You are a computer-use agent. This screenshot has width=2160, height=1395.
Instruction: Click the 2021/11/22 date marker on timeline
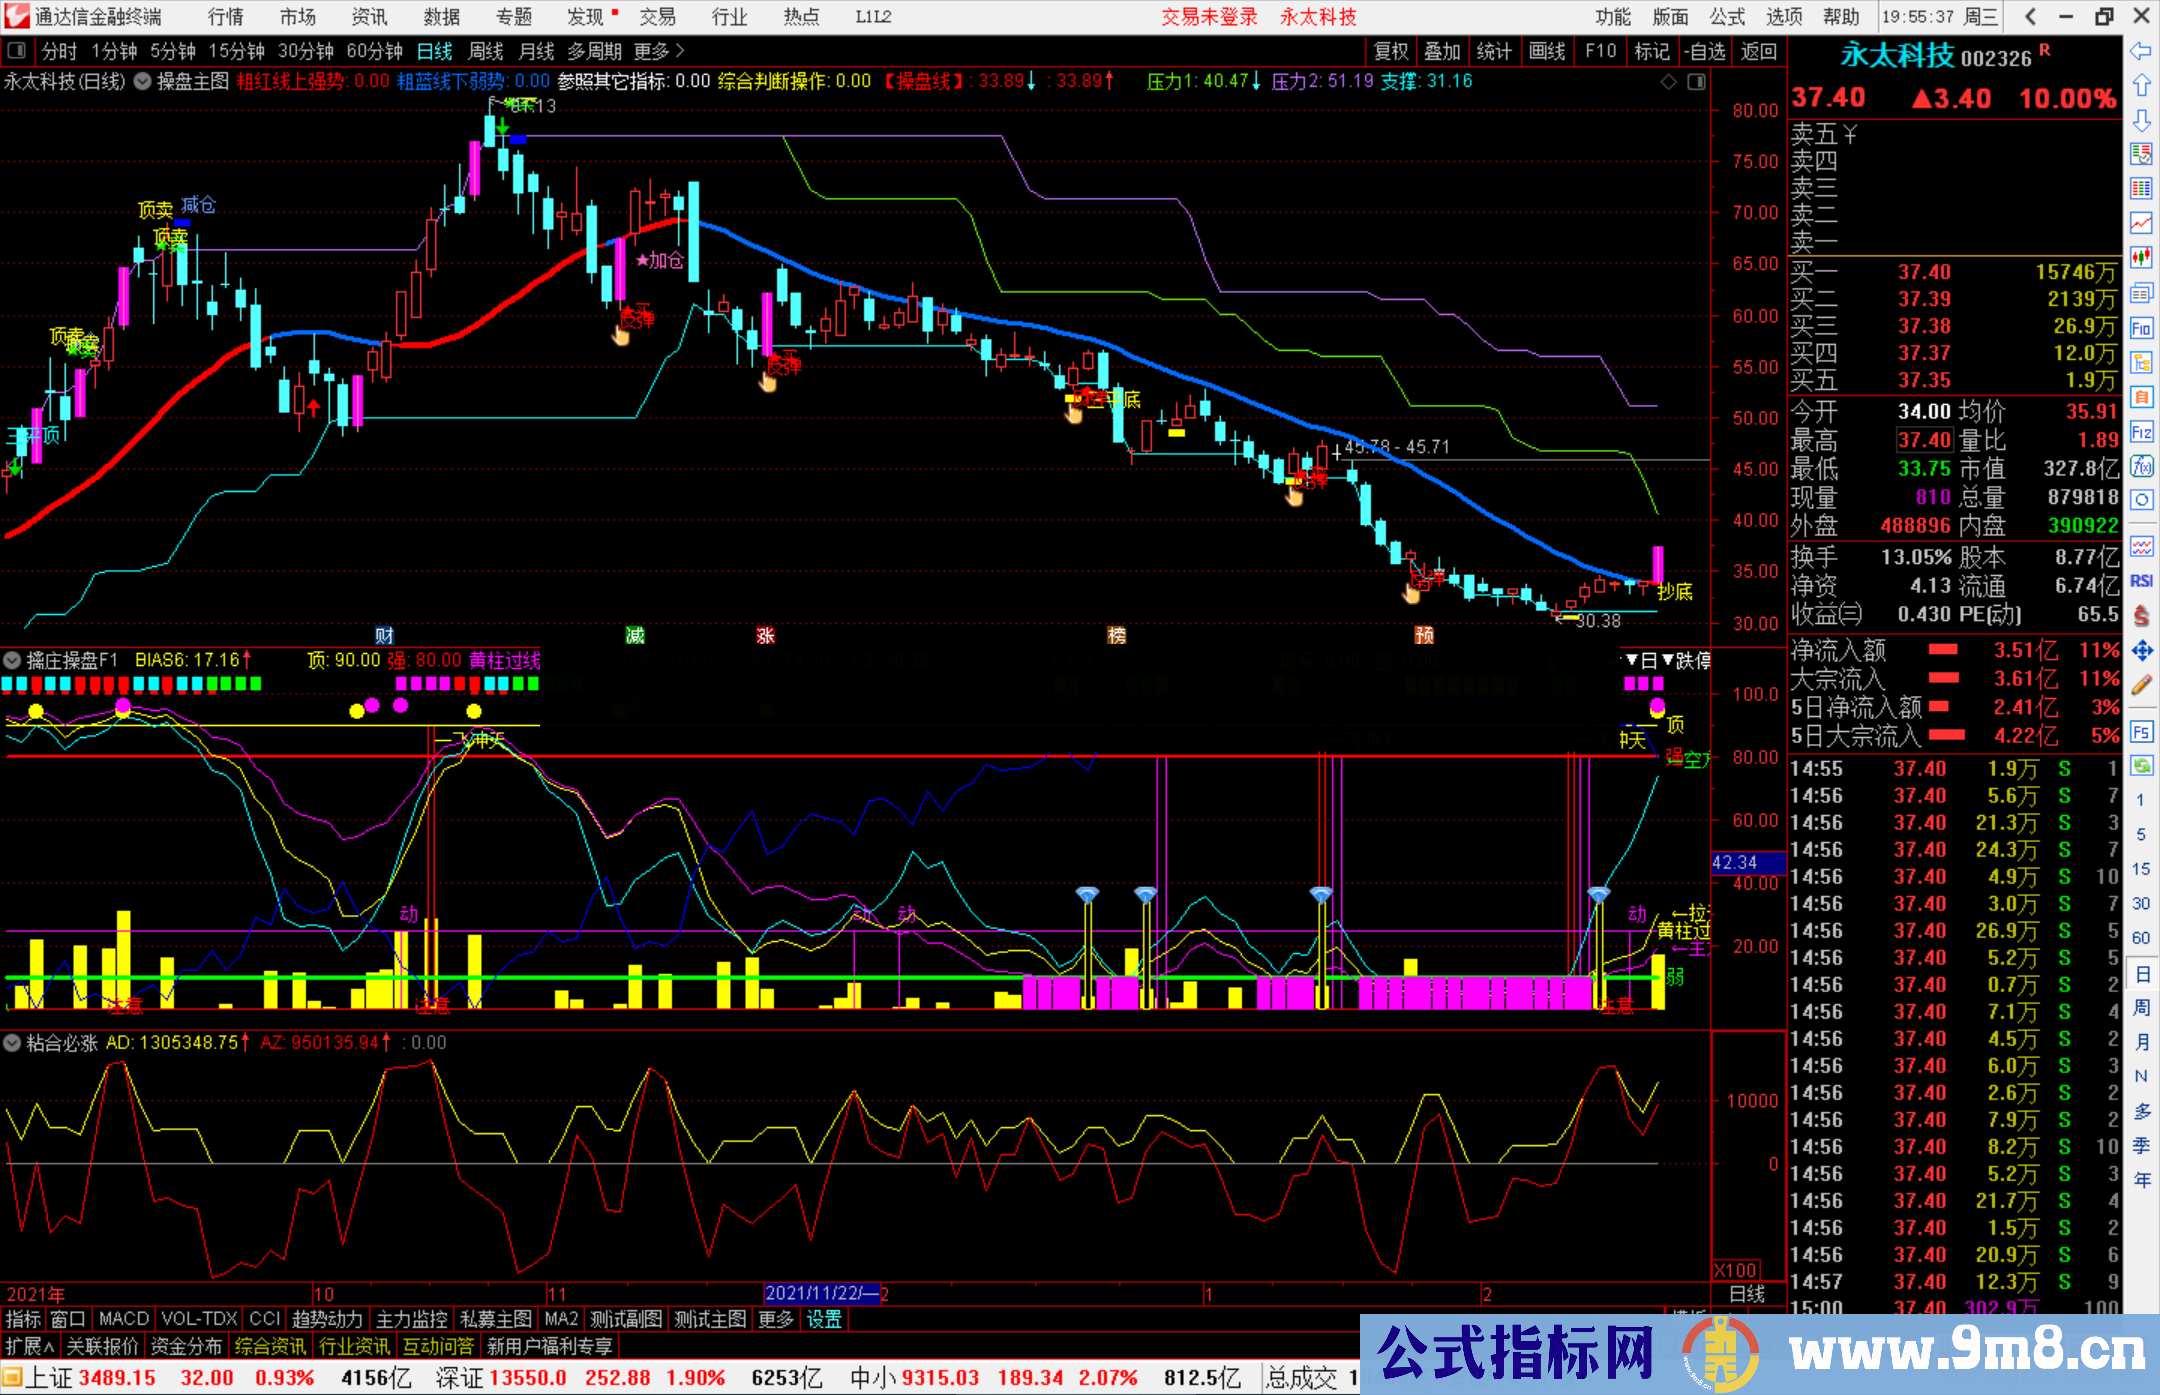[x=822, y=1293]
